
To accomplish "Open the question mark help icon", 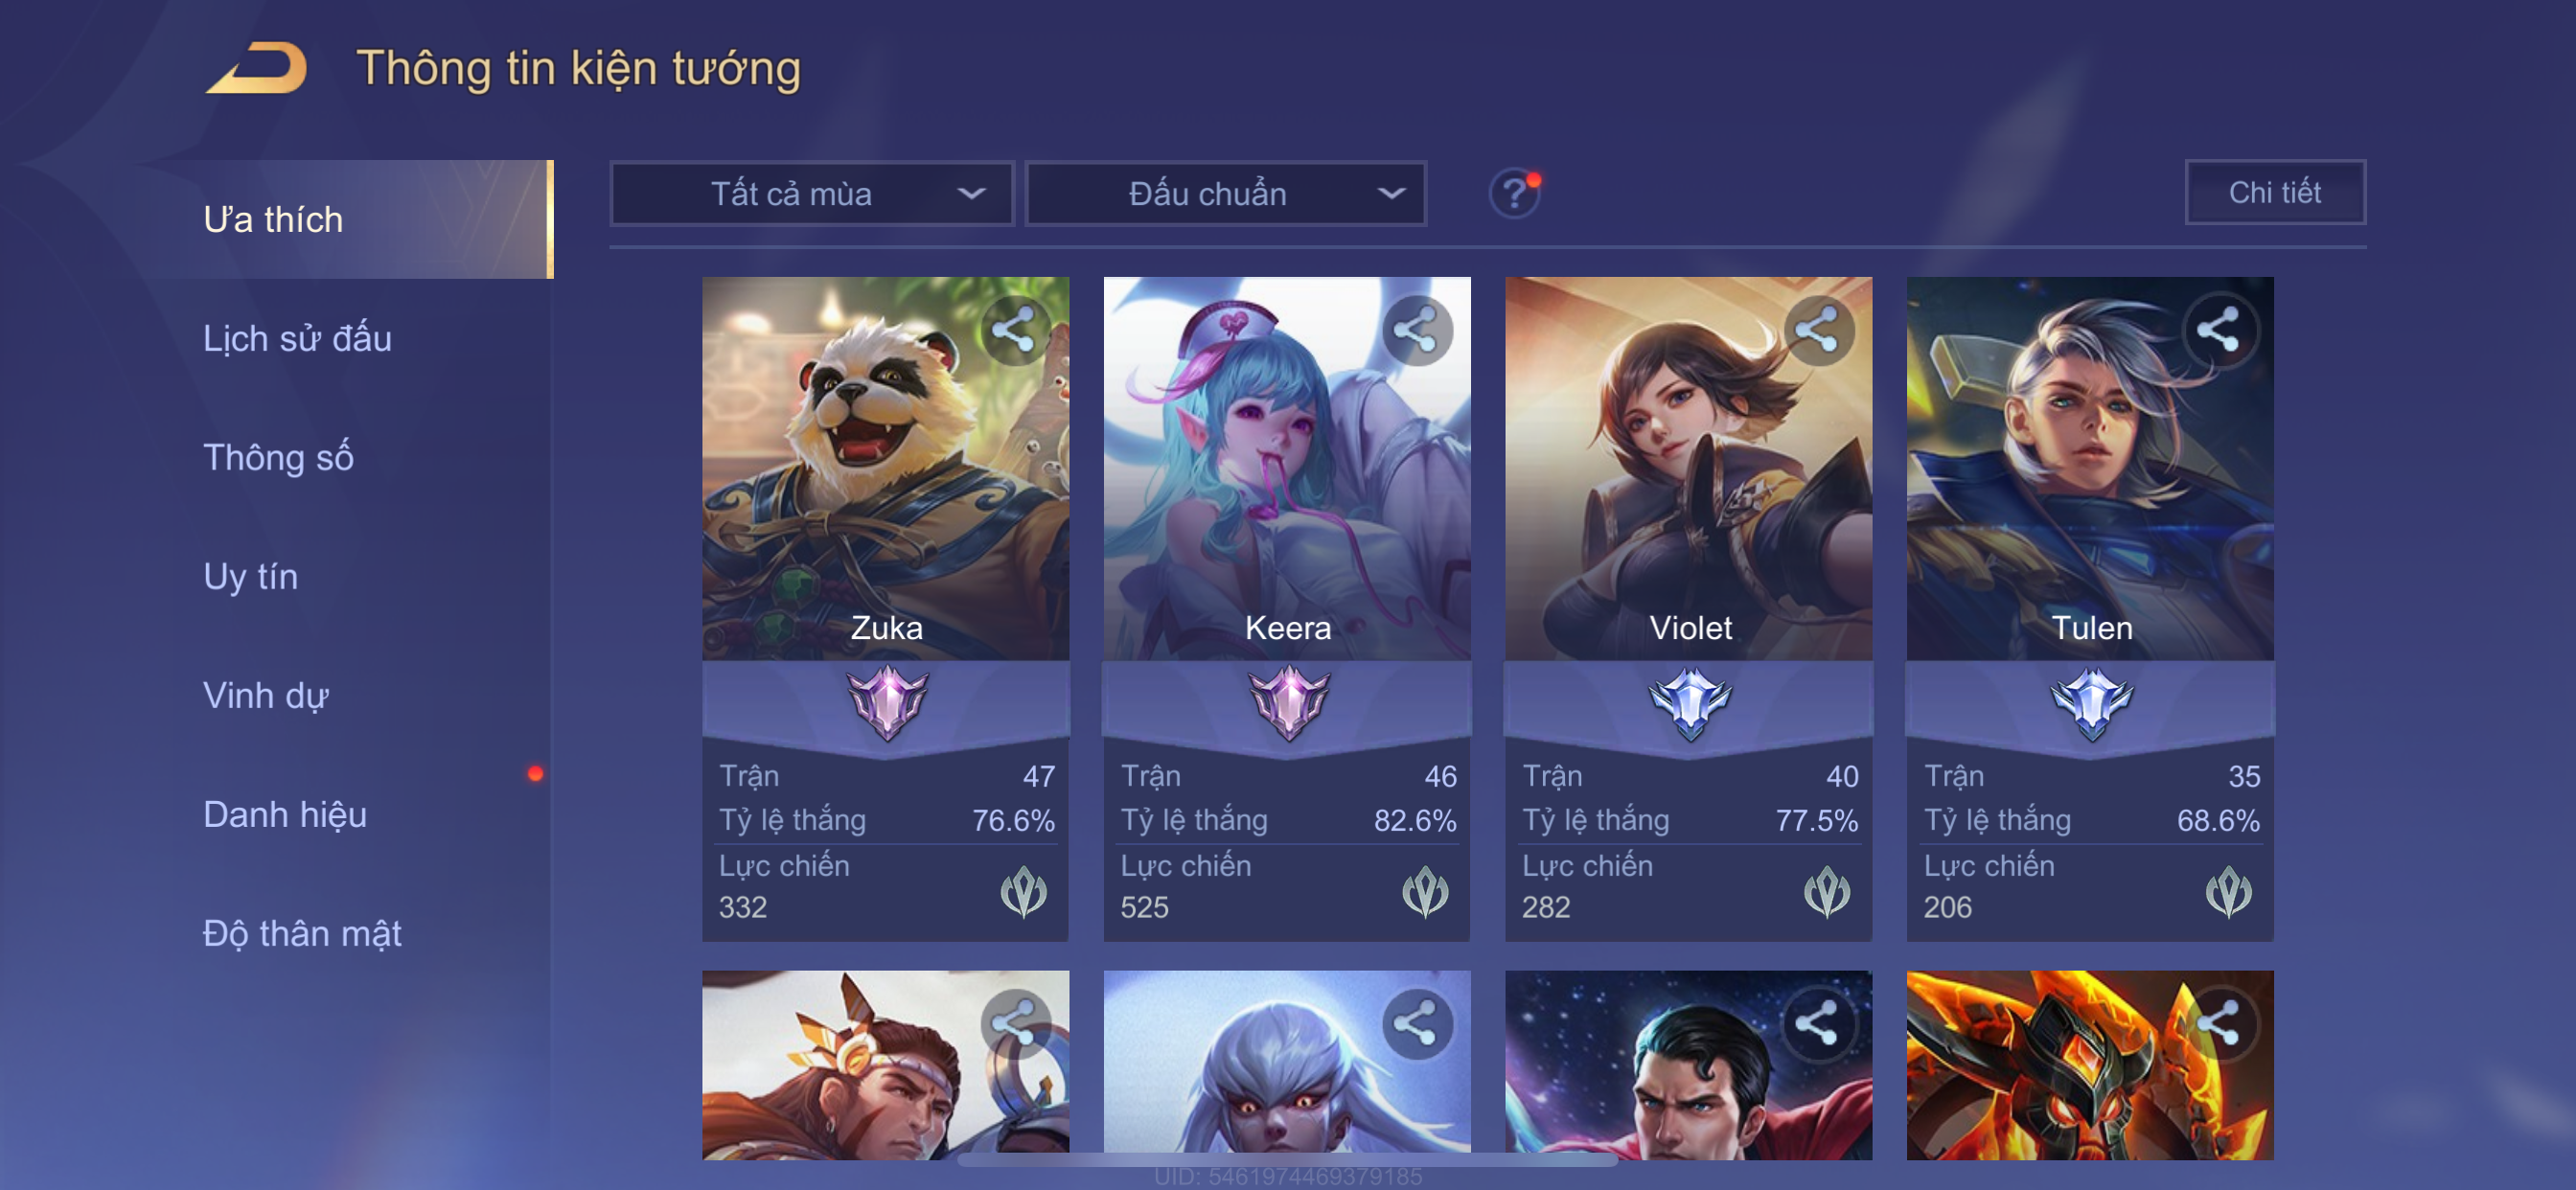I will 1514,192.
